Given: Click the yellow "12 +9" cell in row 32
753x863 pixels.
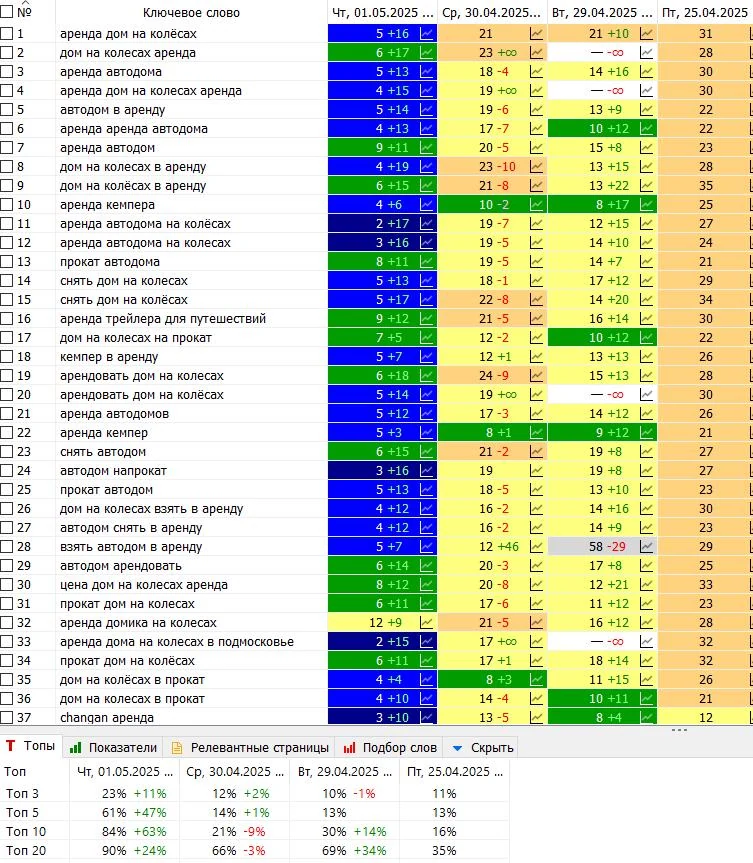Looking at the screenshot, I should [383, 622].
